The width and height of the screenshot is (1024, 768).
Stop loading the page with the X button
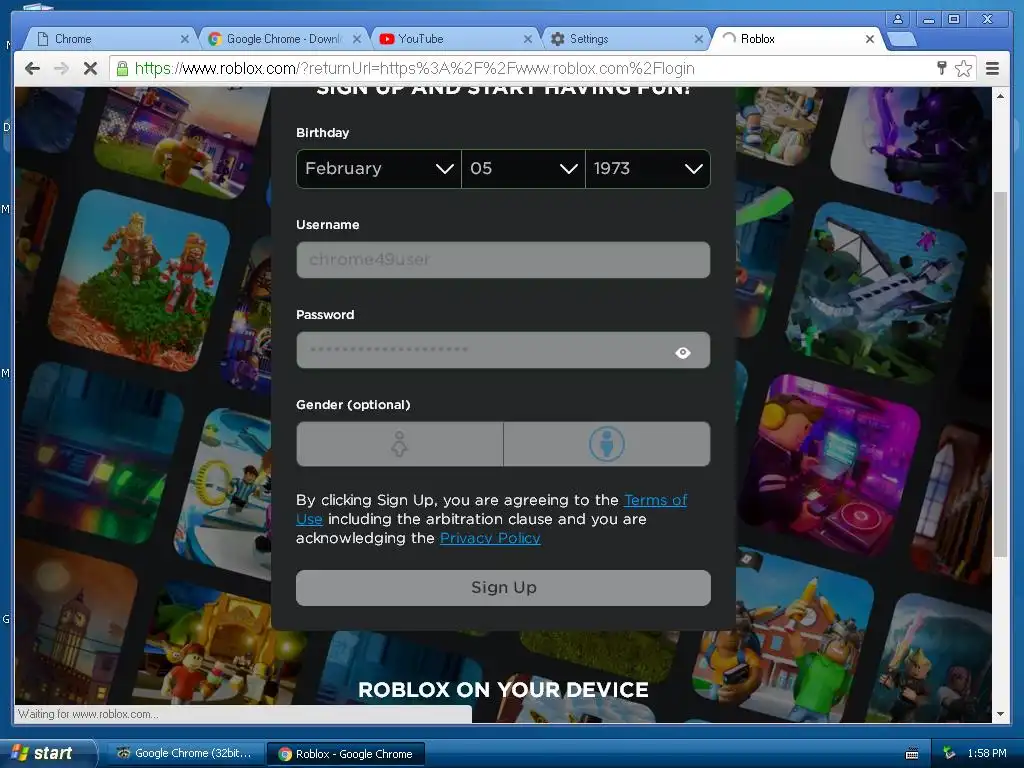pyautogui.click(x=90, y=68)
